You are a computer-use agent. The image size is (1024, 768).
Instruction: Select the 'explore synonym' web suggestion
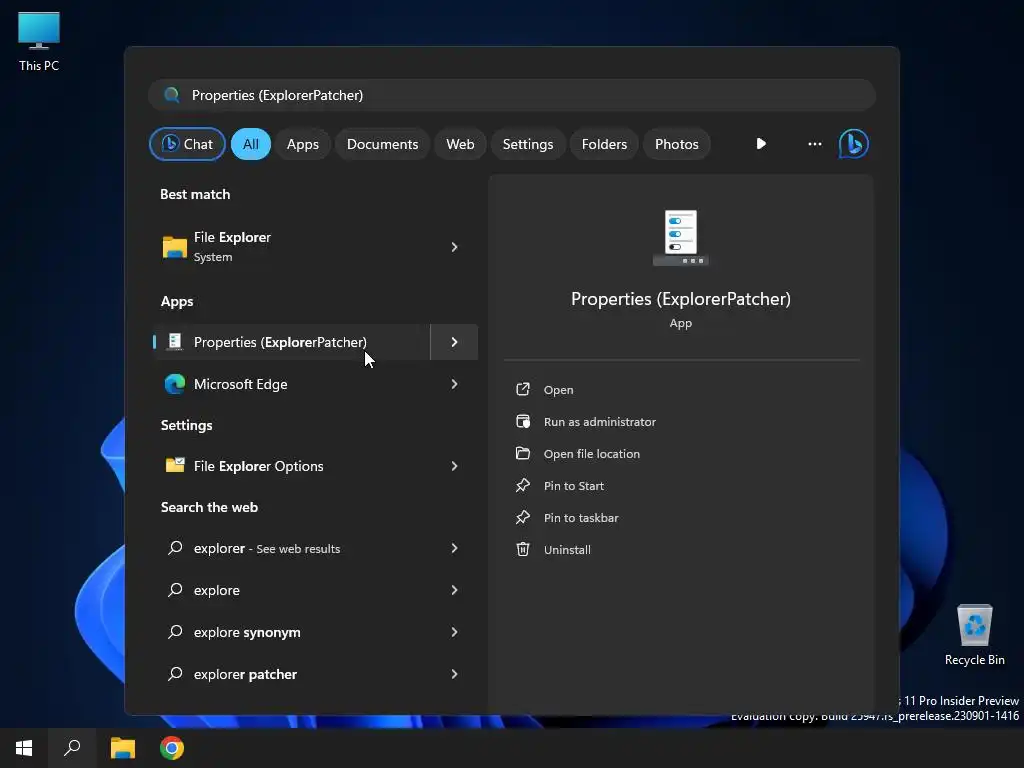[315, 632]
